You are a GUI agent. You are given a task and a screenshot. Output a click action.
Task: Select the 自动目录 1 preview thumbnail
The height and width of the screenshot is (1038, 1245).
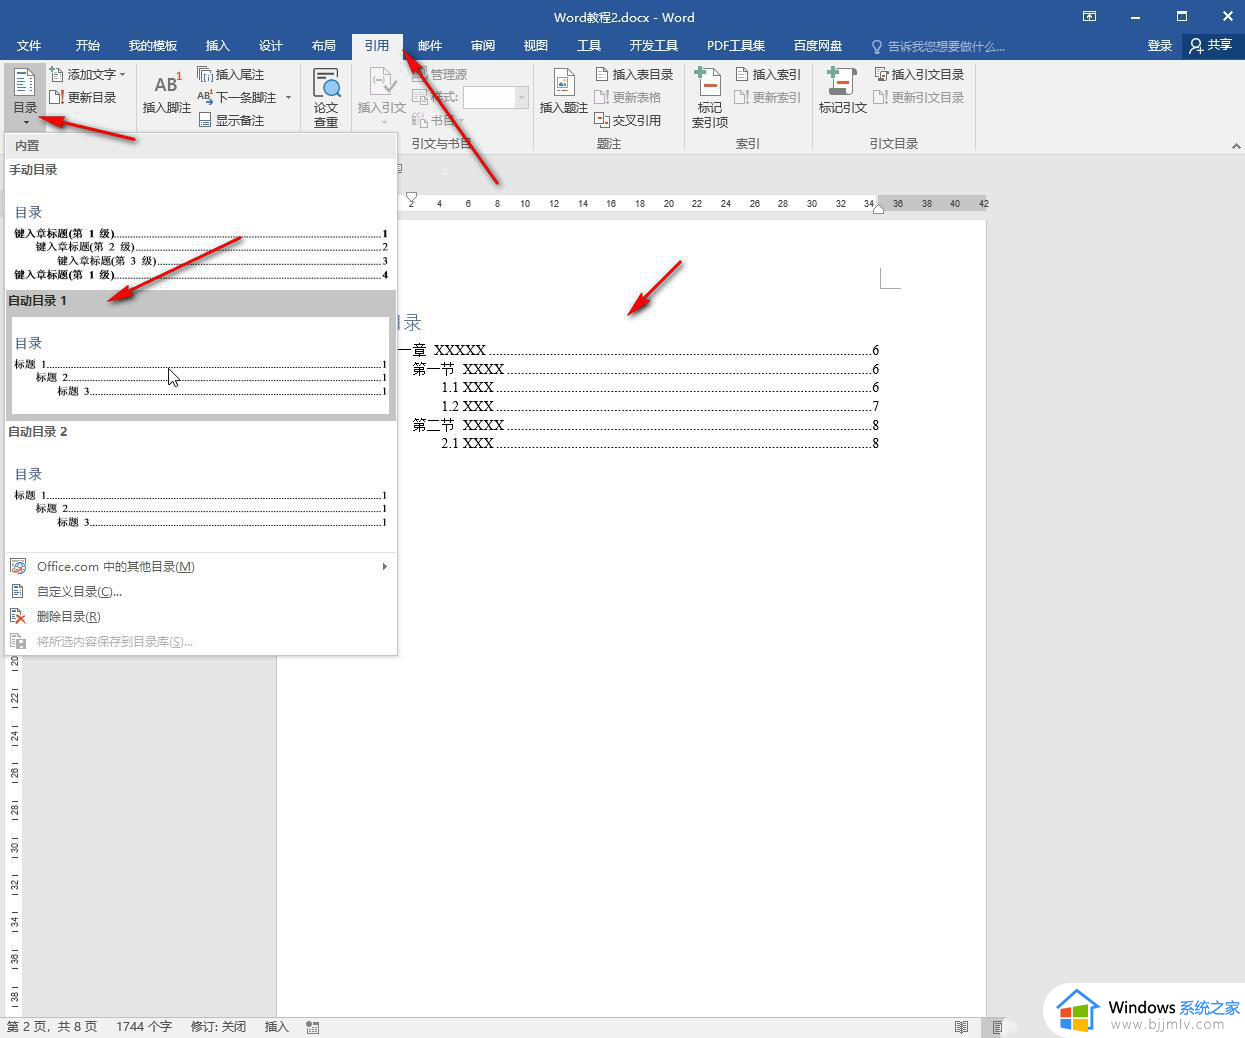pyautogui.click(x=200, y=364)
